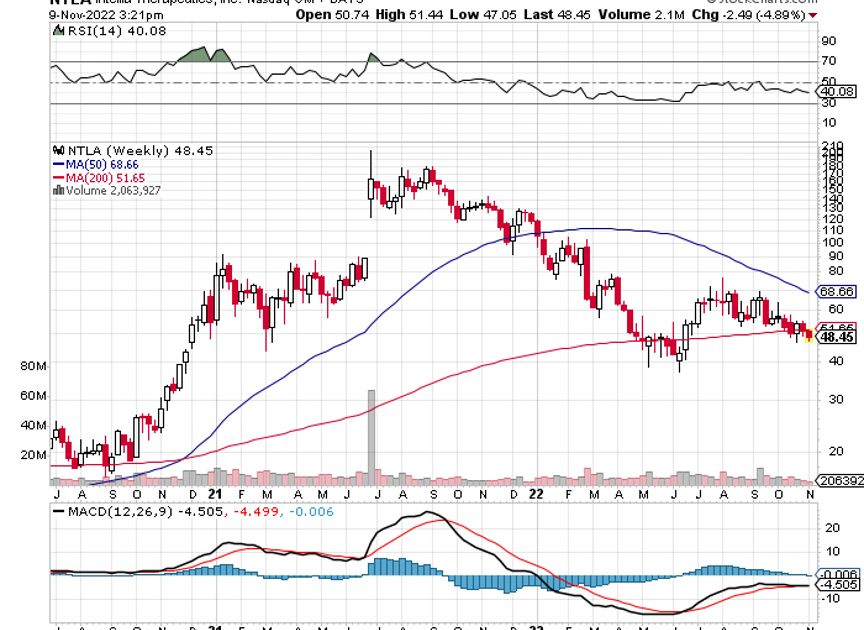Click the 48.45 last price axis tag
The image size is (864, 630).
pos(836,338)
